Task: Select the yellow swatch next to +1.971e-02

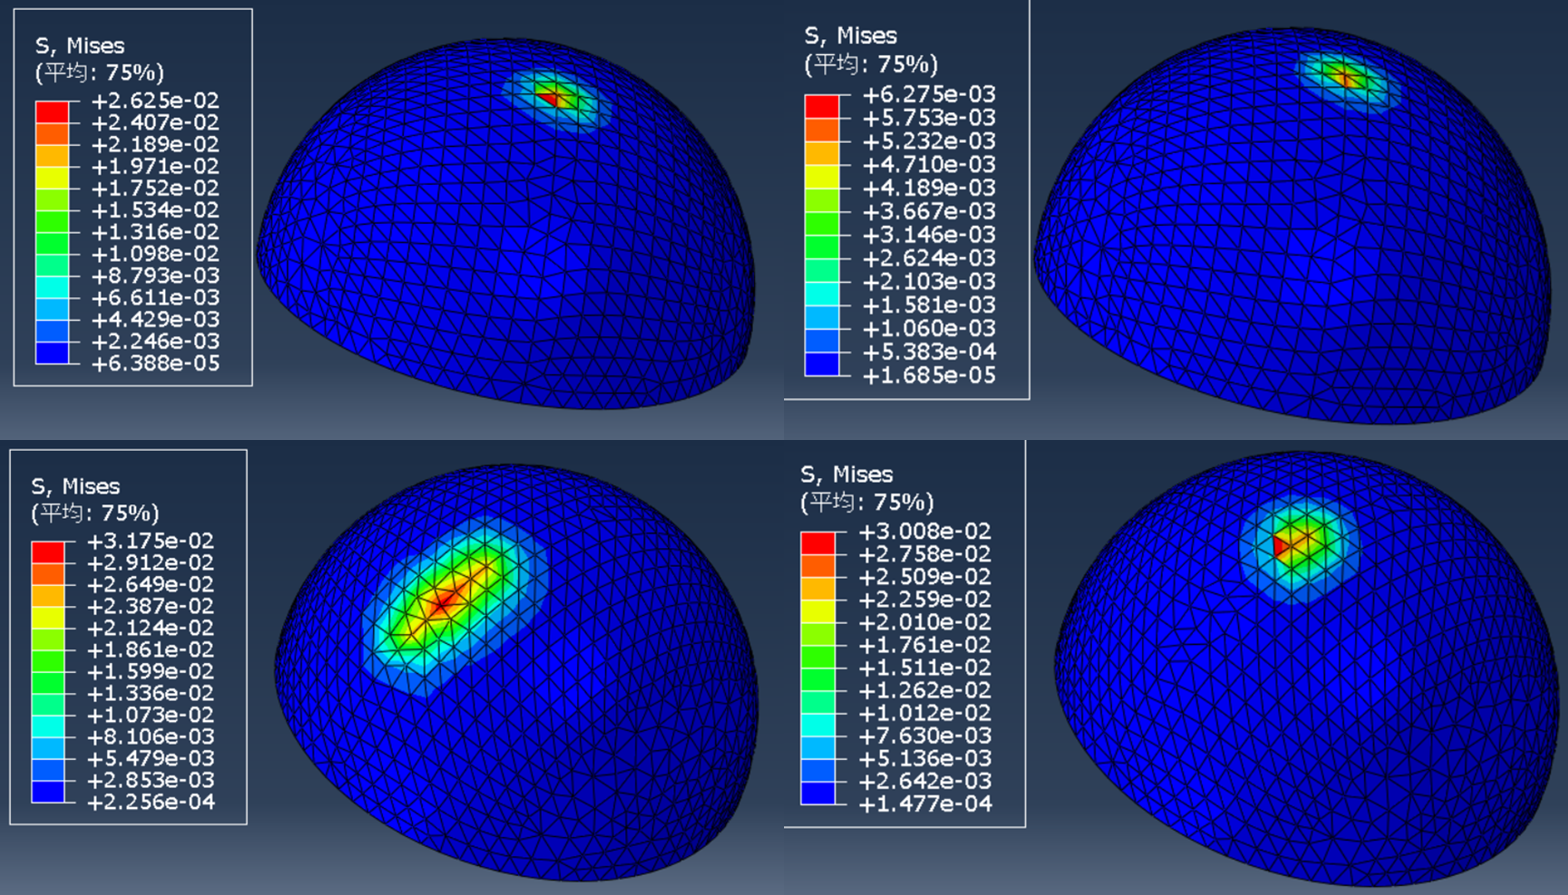Action: point(52,178)
